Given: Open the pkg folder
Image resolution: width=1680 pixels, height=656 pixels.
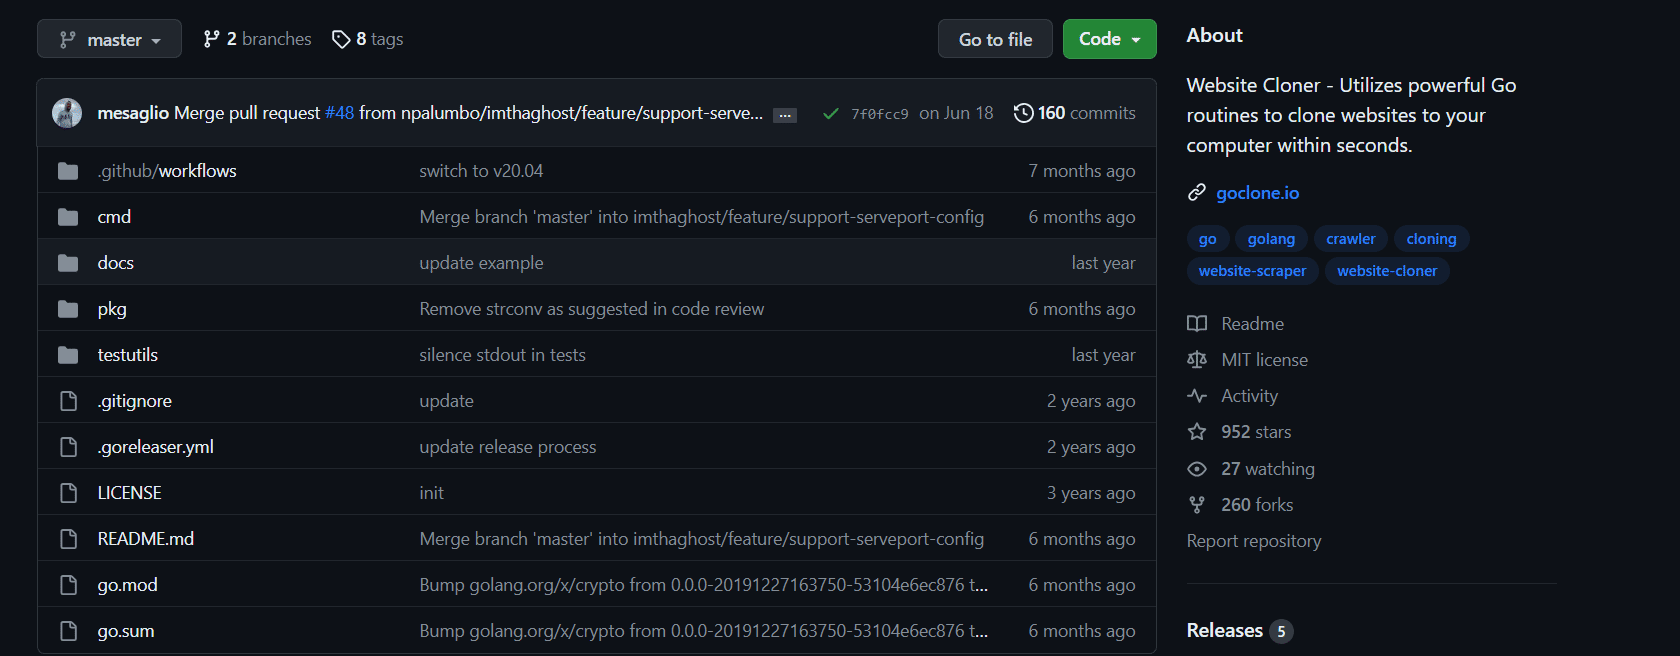Looking at the screenshot, I should pyautogui.click(x=112, y=309).
